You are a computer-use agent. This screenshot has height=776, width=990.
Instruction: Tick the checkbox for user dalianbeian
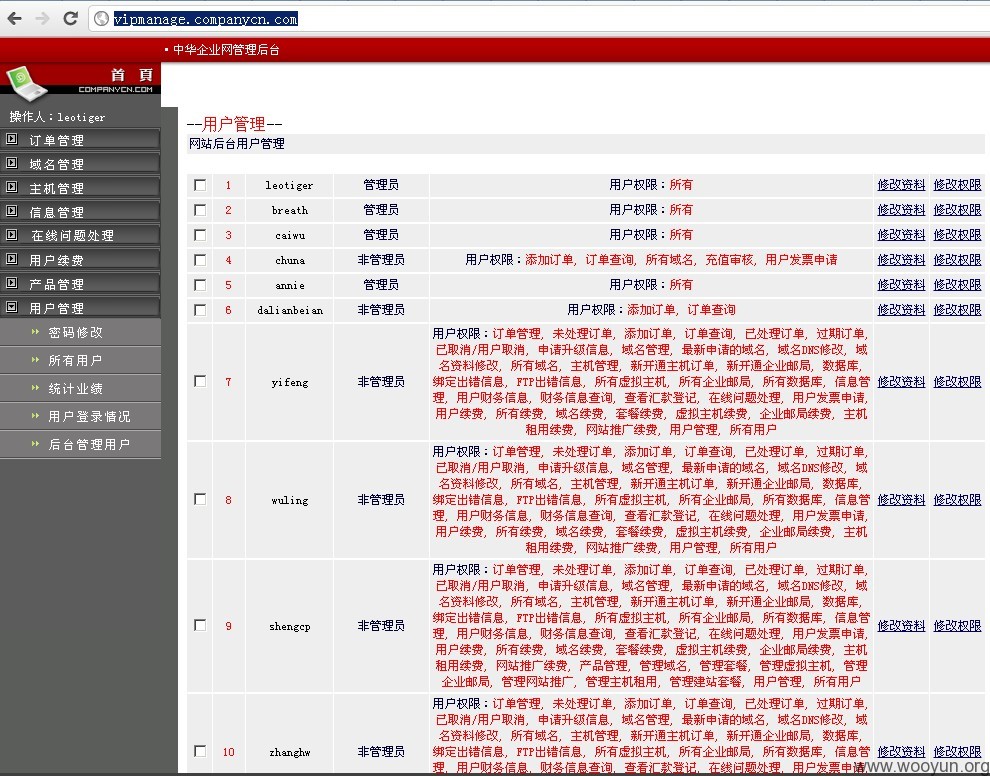tap(200, 310)
